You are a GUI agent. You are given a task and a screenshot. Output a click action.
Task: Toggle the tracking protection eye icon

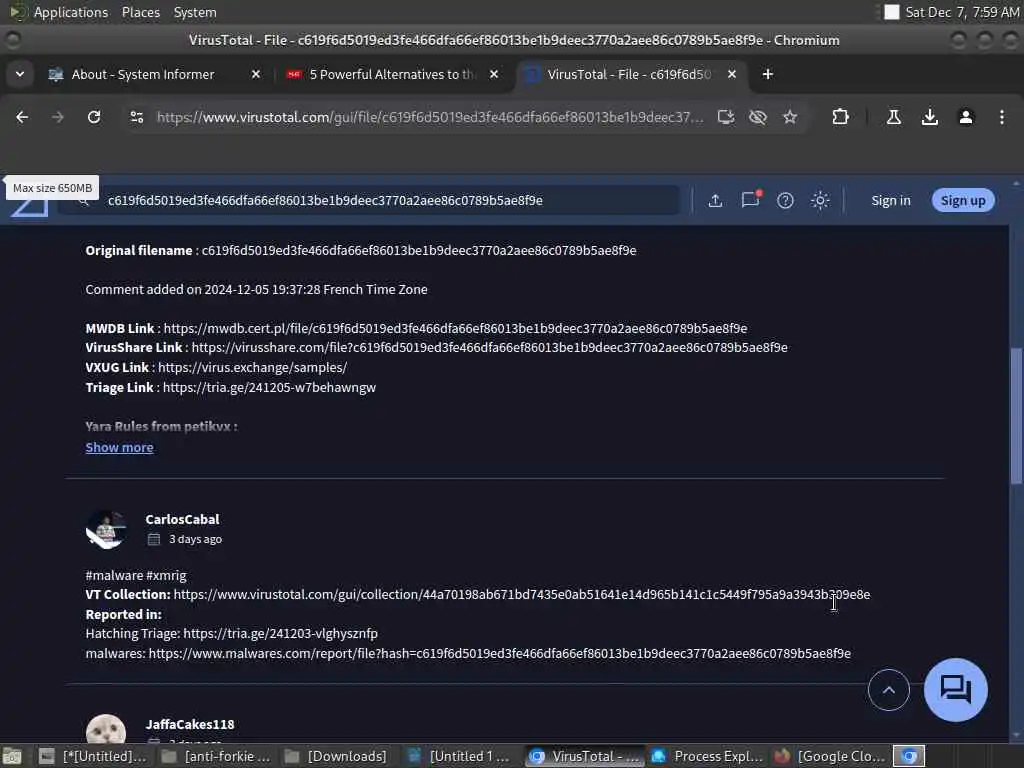coord(758,117)
